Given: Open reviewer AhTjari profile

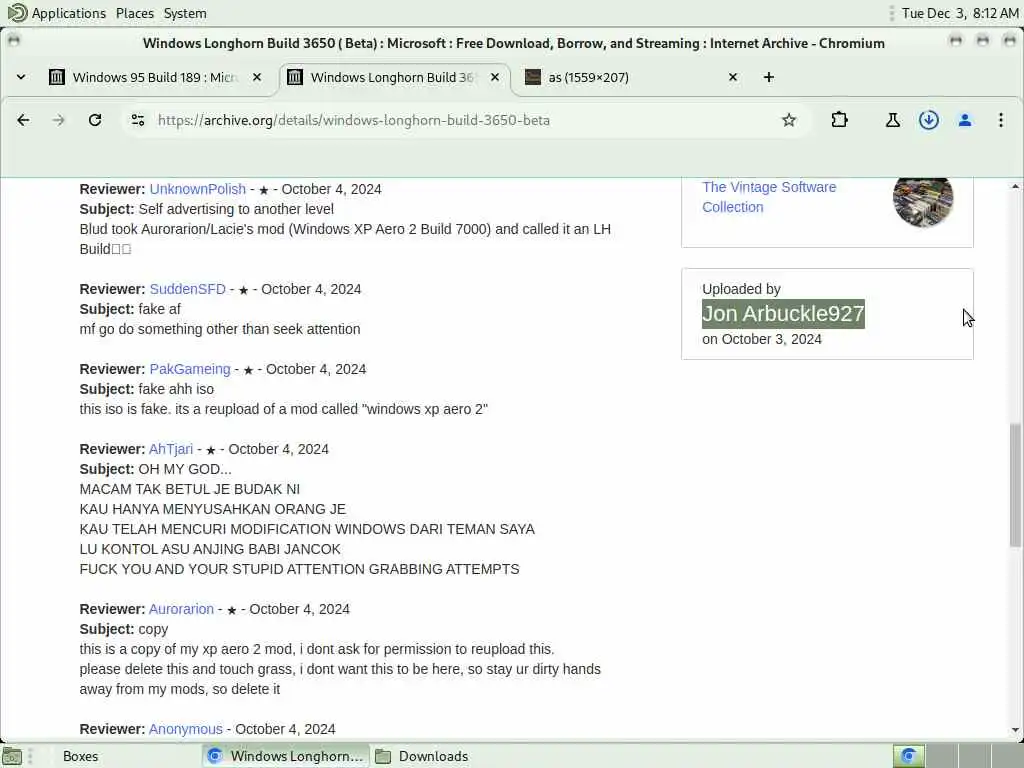Looking at the screenshot, I should 170,449.
